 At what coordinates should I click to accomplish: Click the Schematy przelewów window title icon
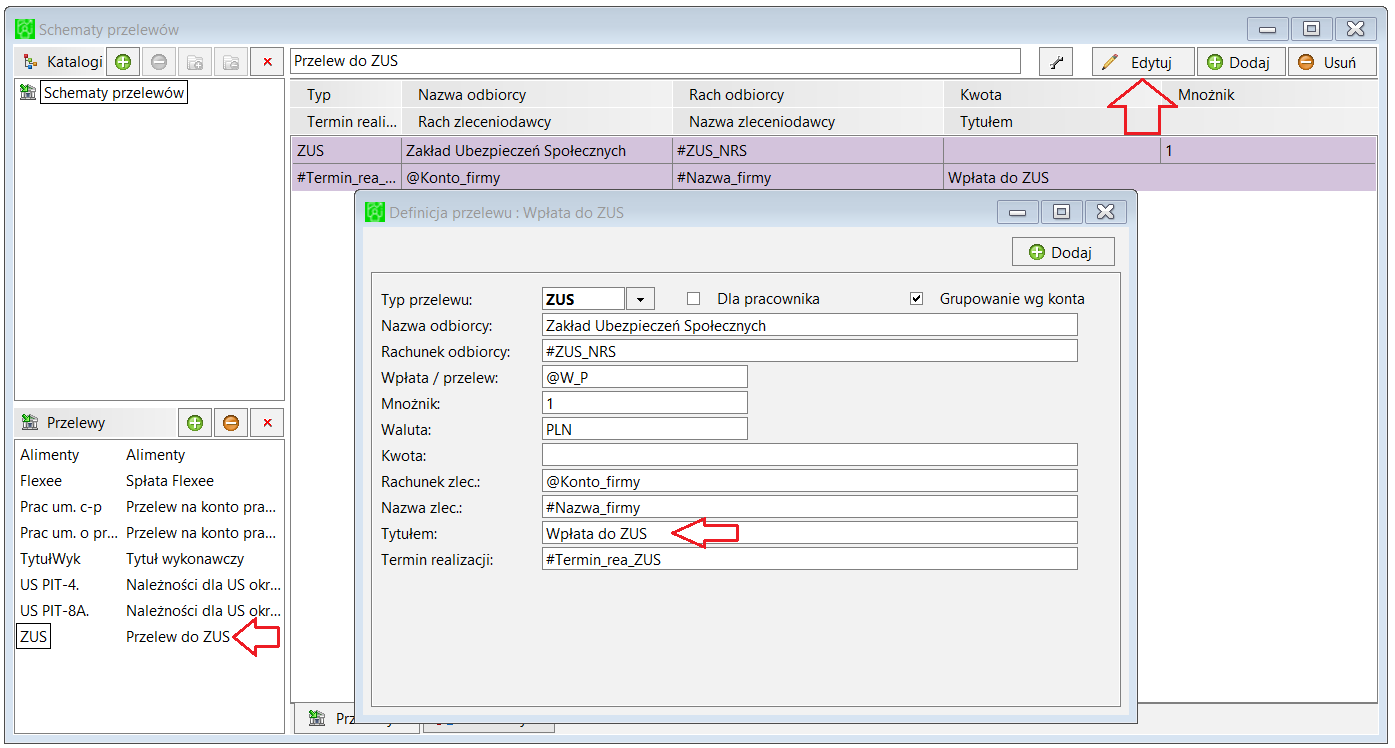point(26,30)
